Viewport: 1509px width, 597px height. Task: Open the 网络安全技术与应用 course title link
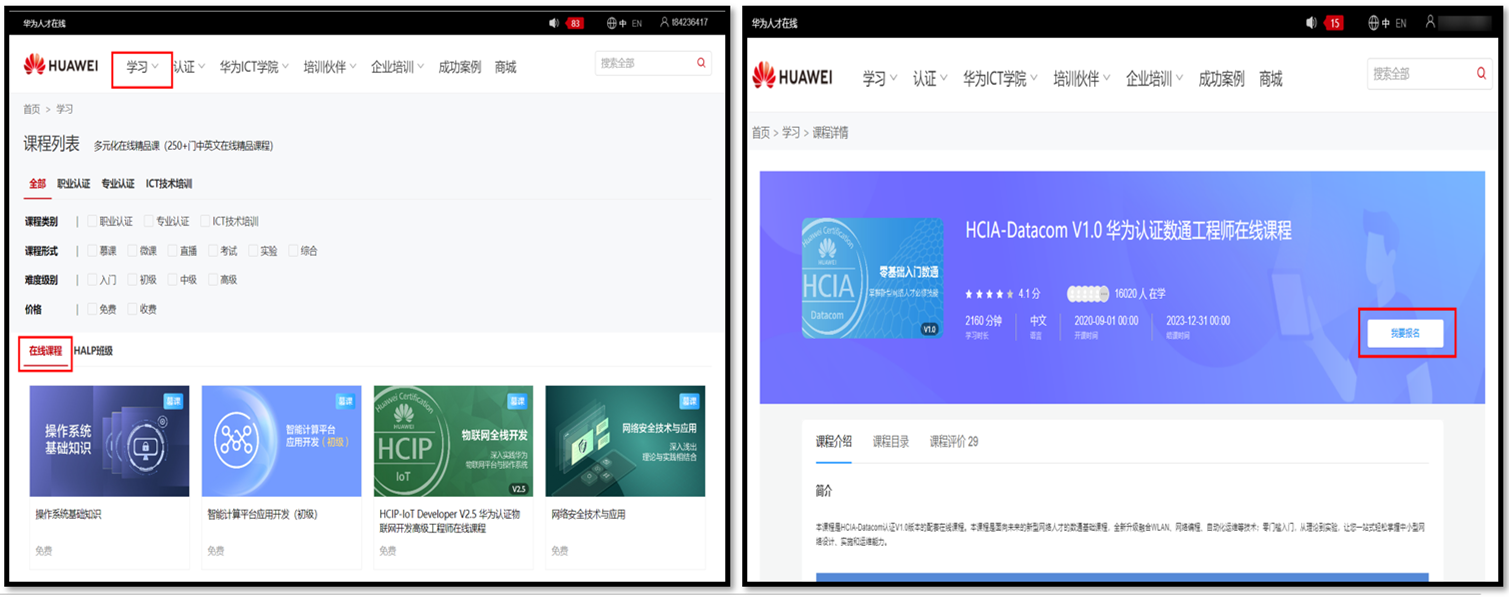click(588, 514)
